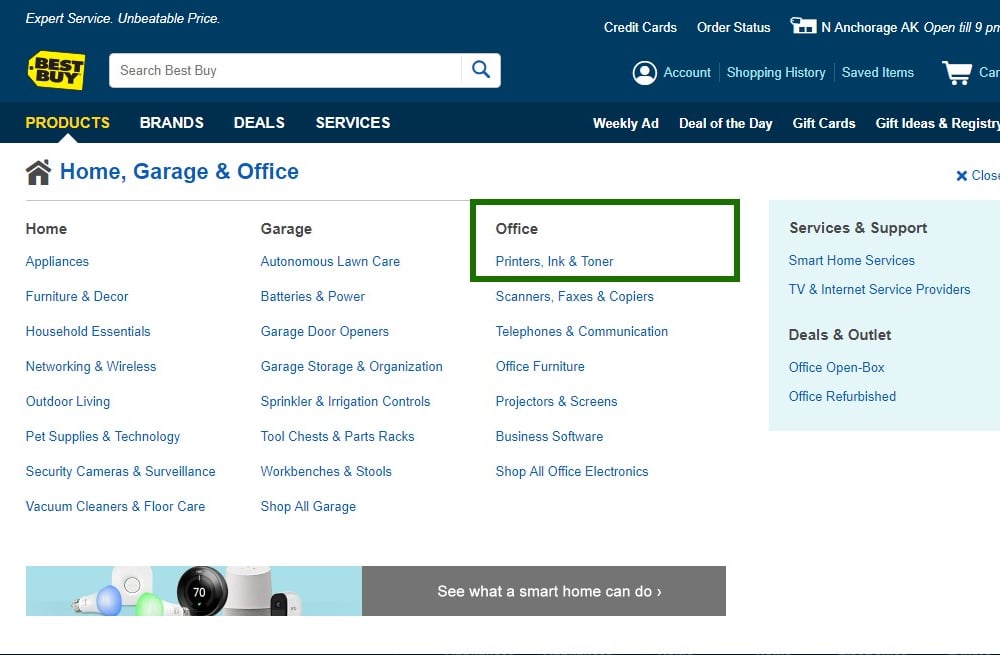Open Garage Door Openers category
The width and height of the screenshot is (1000, 655).
(x=324, y=331)
